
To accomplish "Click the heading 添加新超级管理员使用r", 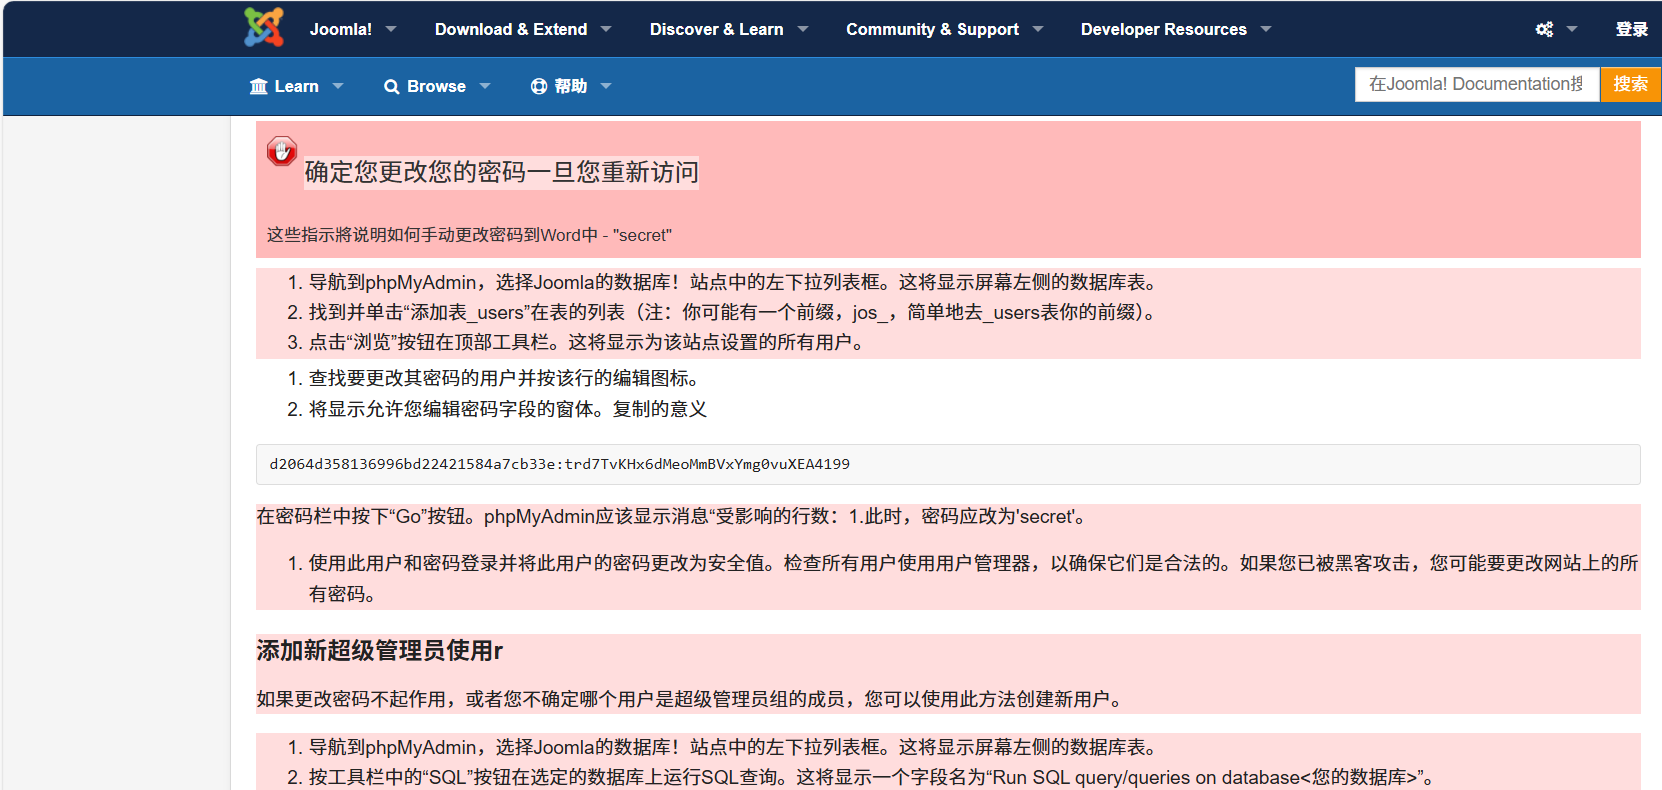I will (379, 651).
